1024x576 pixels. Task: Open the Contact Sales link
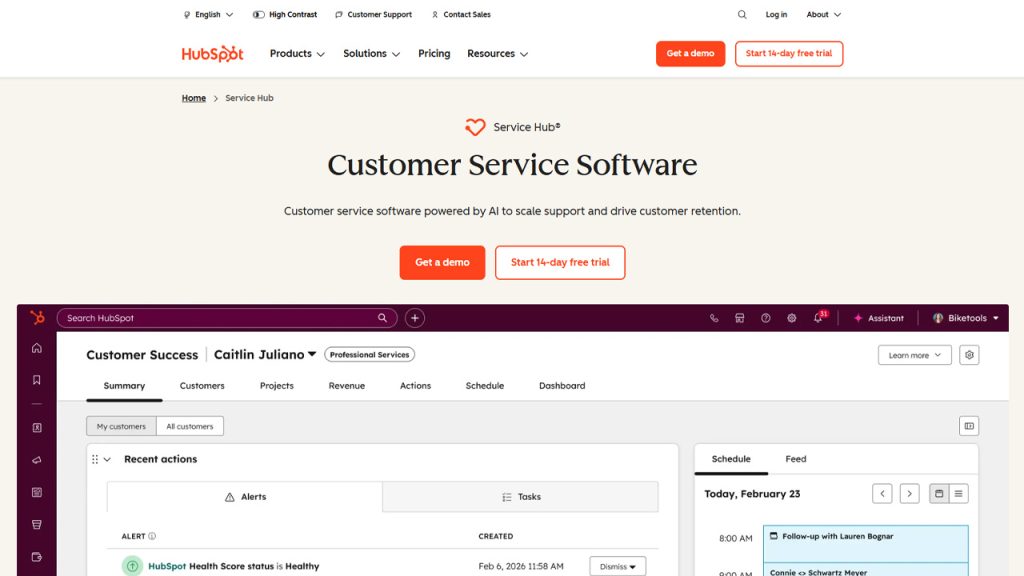461,14
